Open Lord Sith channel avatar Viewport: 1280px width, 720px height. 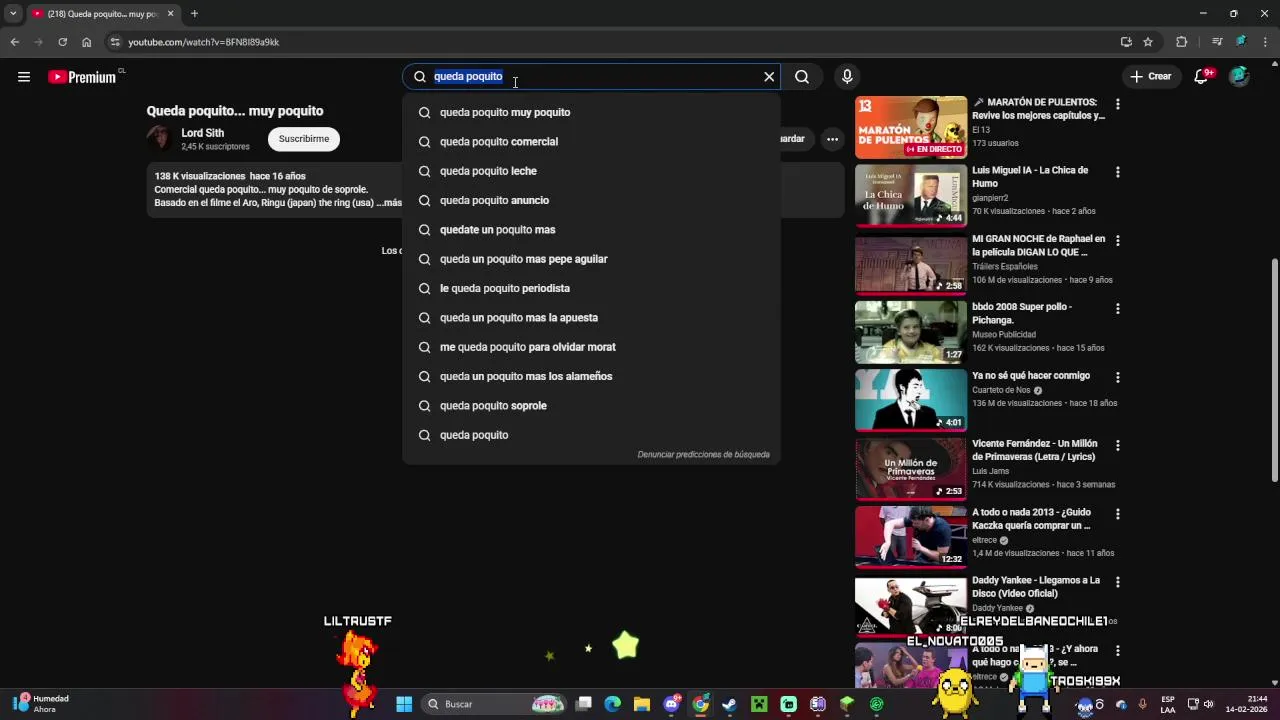160,138
